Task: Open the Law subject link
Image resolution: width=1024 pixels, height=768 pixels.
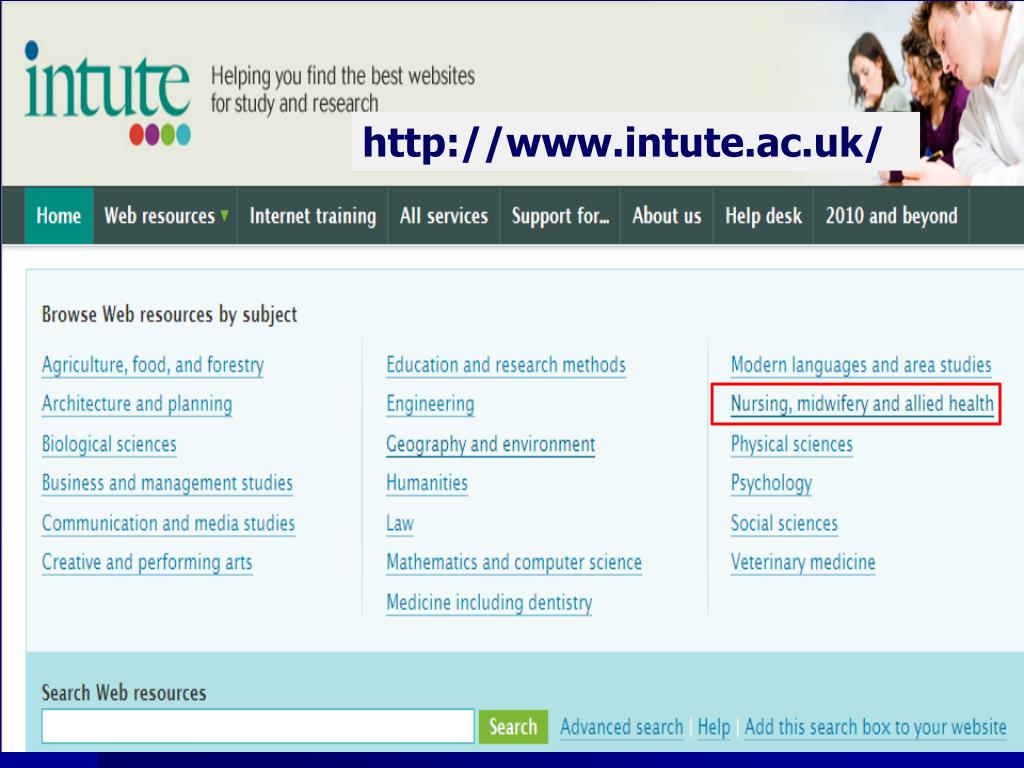Action: pyautogui.click(x=400, y=523)
